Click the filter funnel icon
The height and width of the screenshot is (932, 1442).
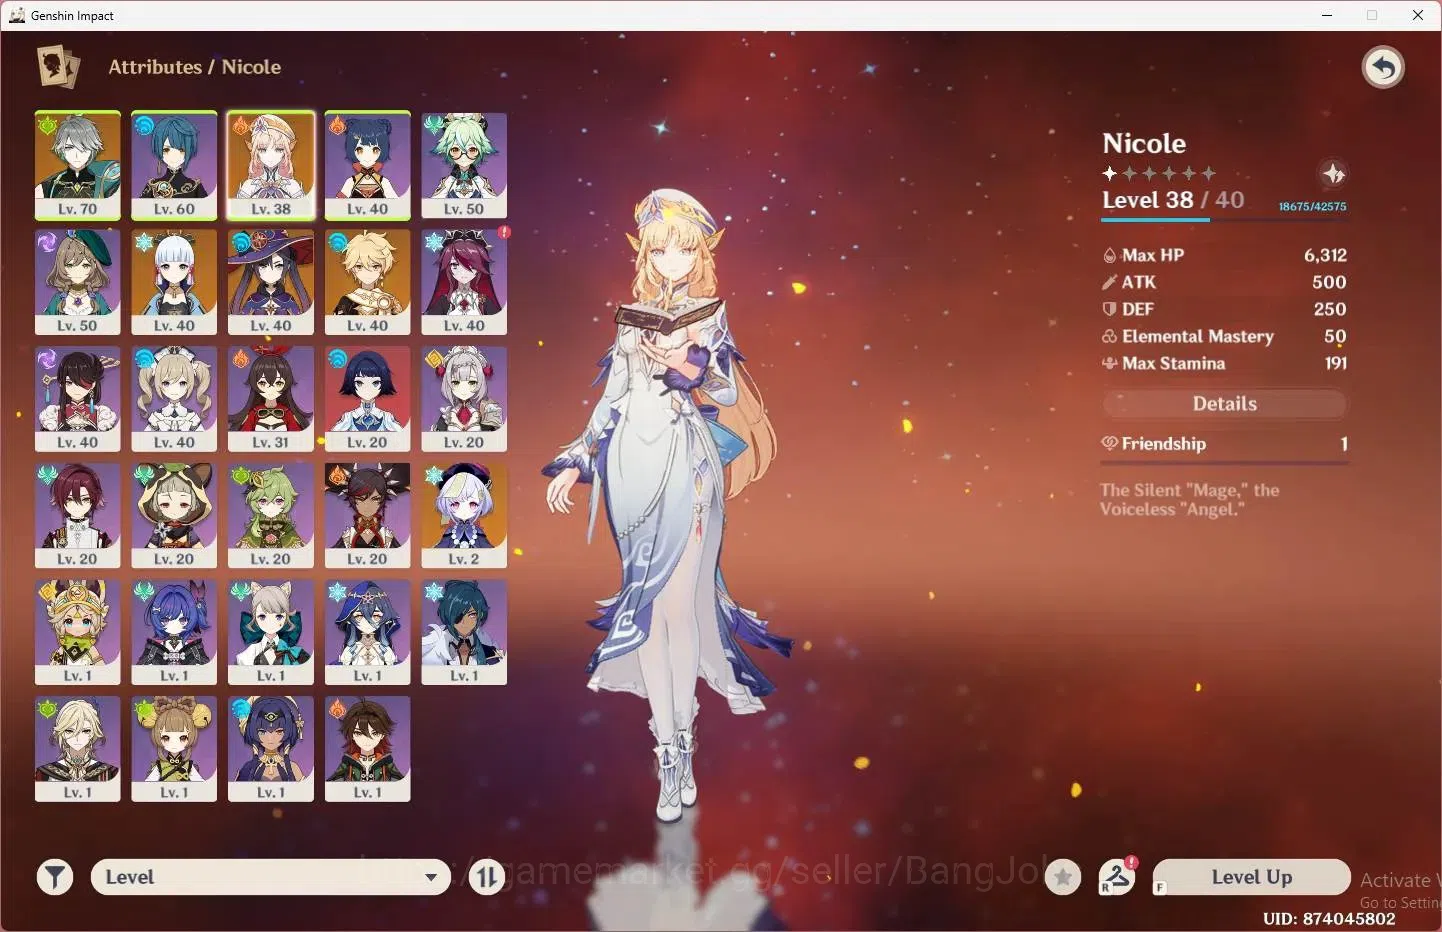[x=55, y=877]
